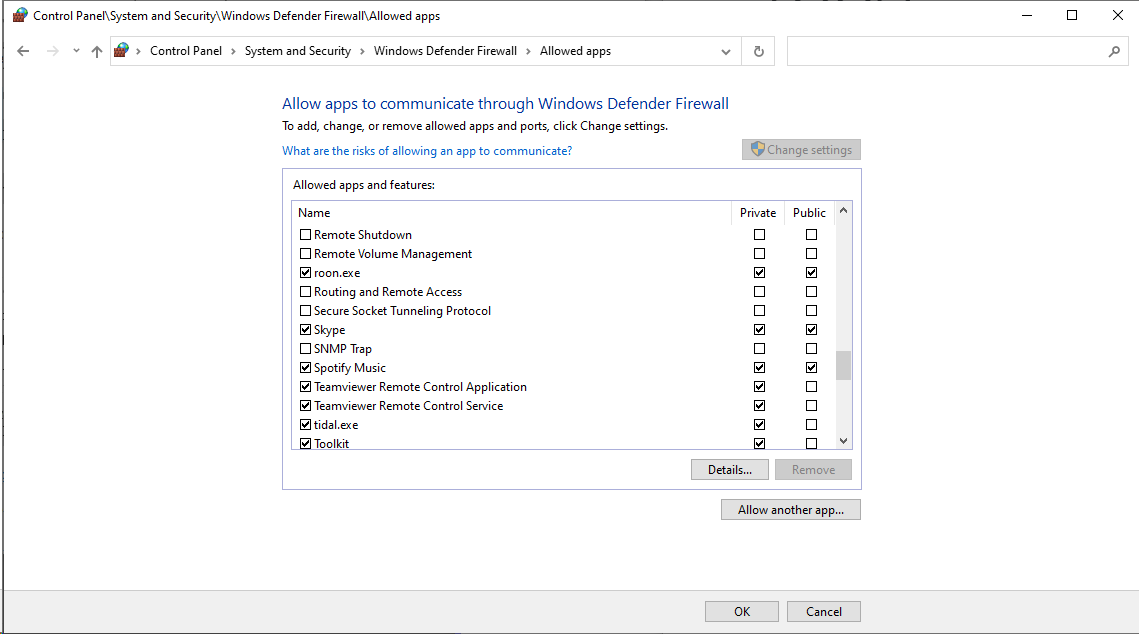
Task: Click inside the Control Panel search box
Action: [945, 51]
